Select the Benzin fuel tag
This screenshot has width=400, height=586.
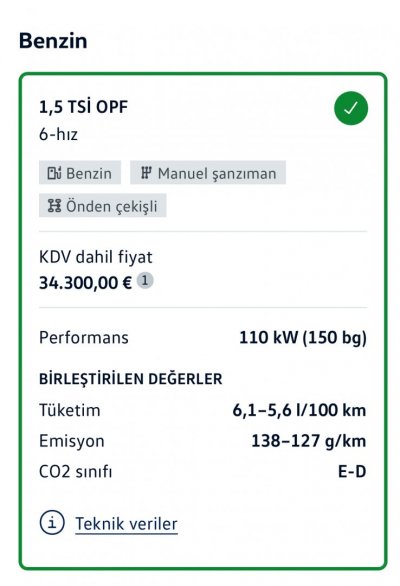(80, 173)
